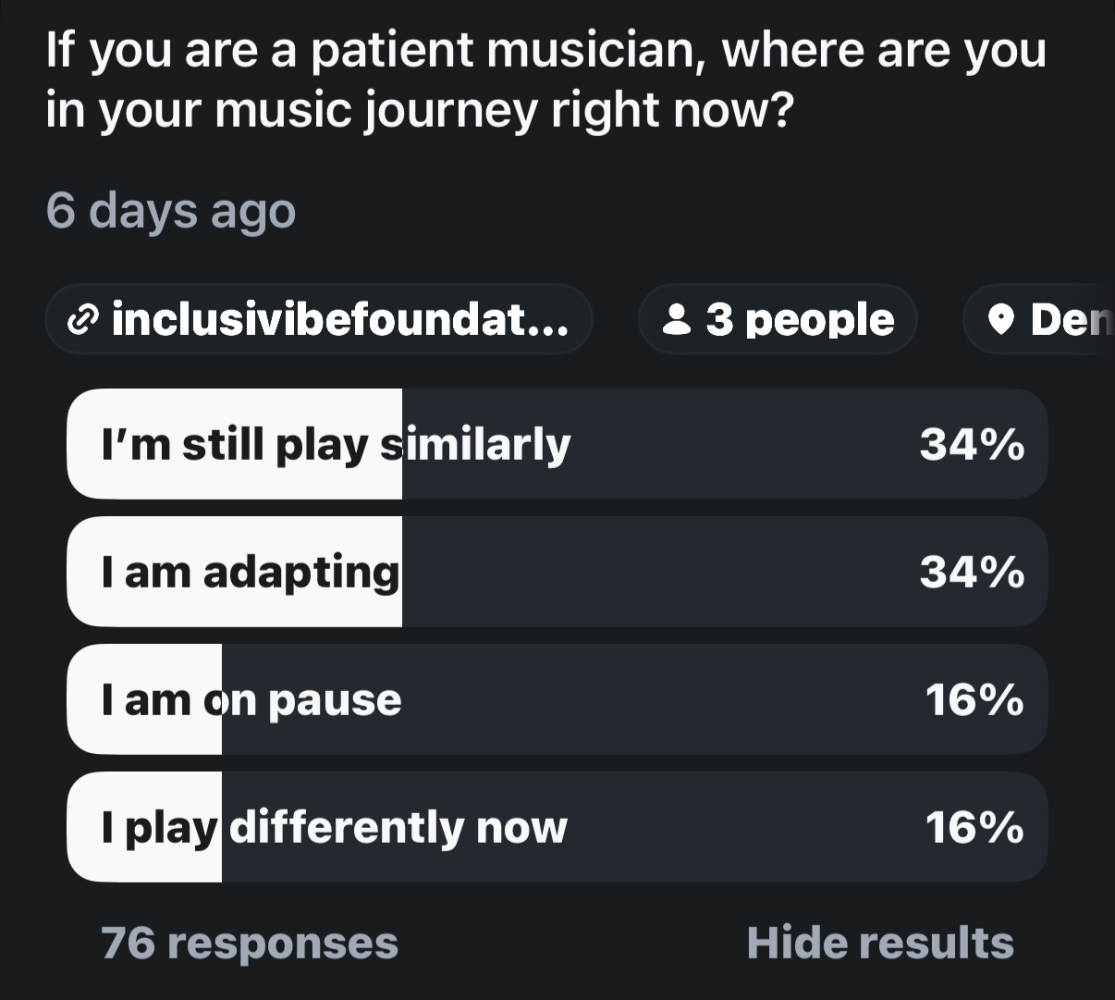Screen dimensions: 1115x1000
Task: Click the white progress bar of pause option
Action: coord(144,699)
